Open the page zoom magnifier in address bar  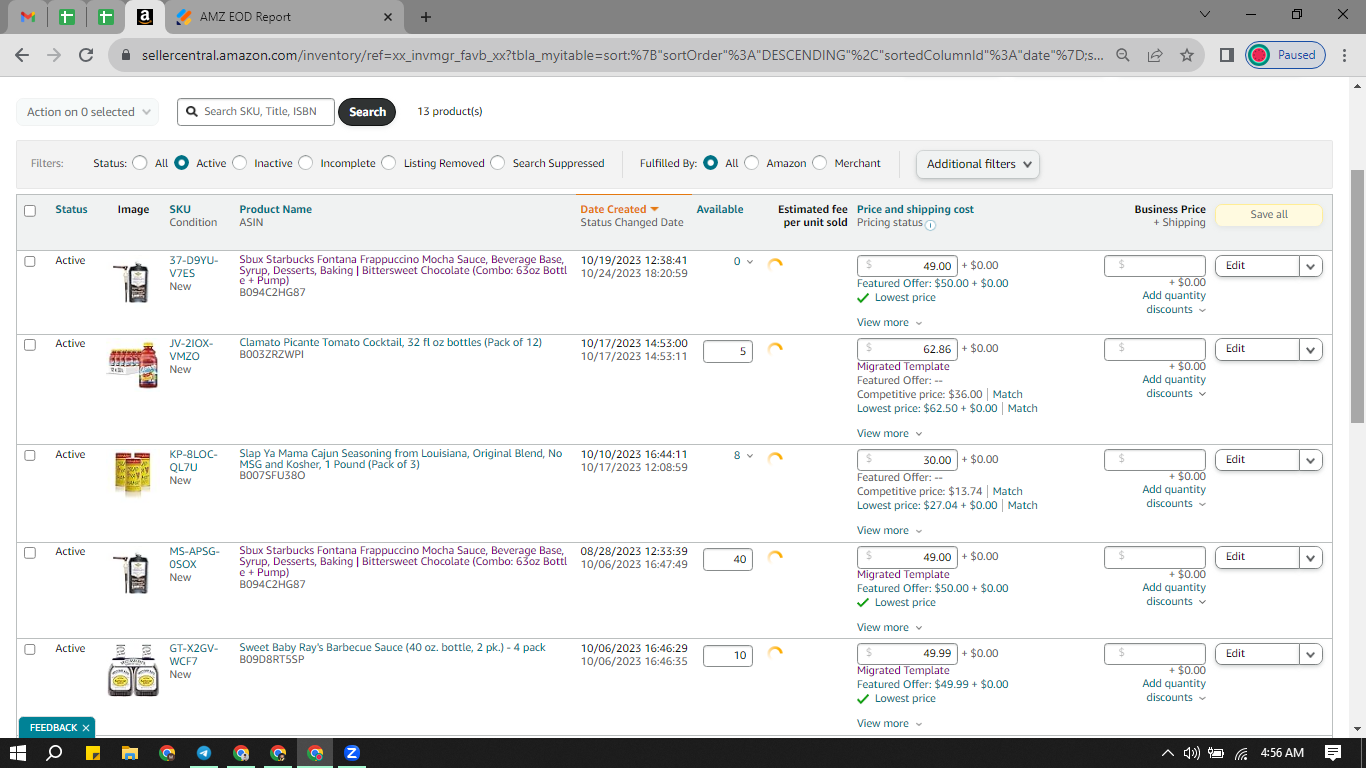point(1123,55)
